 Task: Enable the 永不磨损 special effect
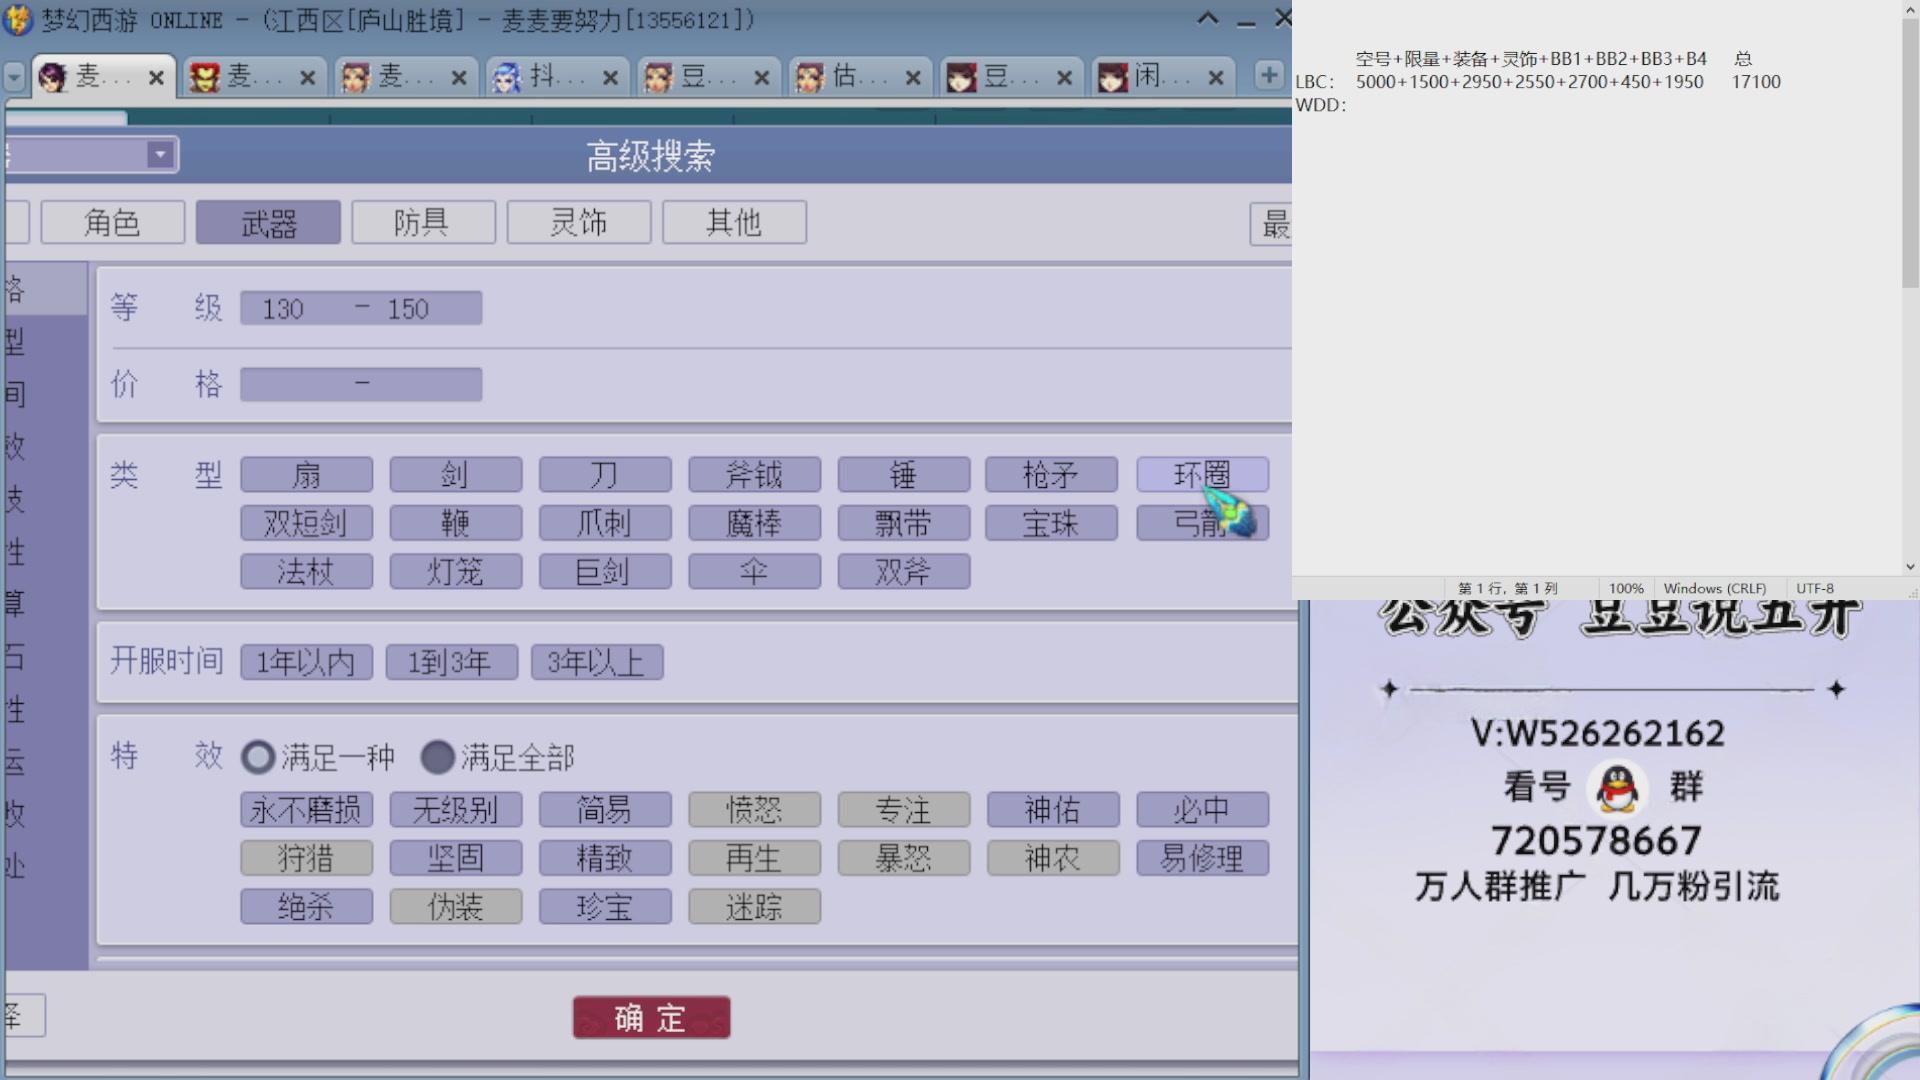click(x=306, y=810)
